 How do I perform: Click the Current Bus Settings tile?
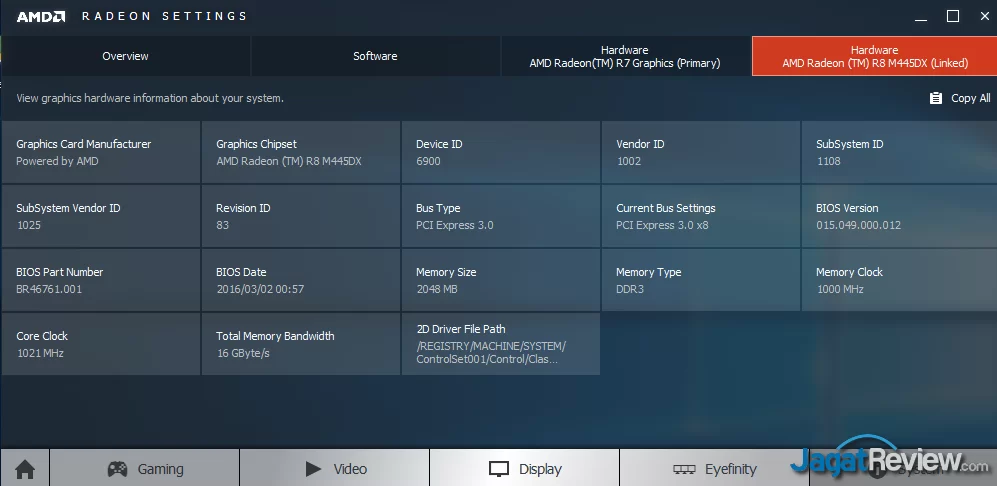coord(700,216)
